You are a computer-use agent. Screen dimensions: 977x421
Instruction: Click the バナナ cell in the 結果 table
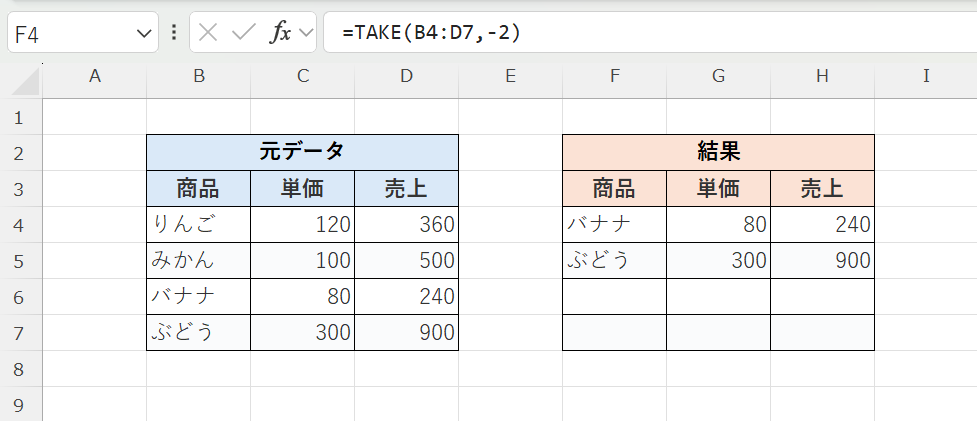tap(614, 225)
